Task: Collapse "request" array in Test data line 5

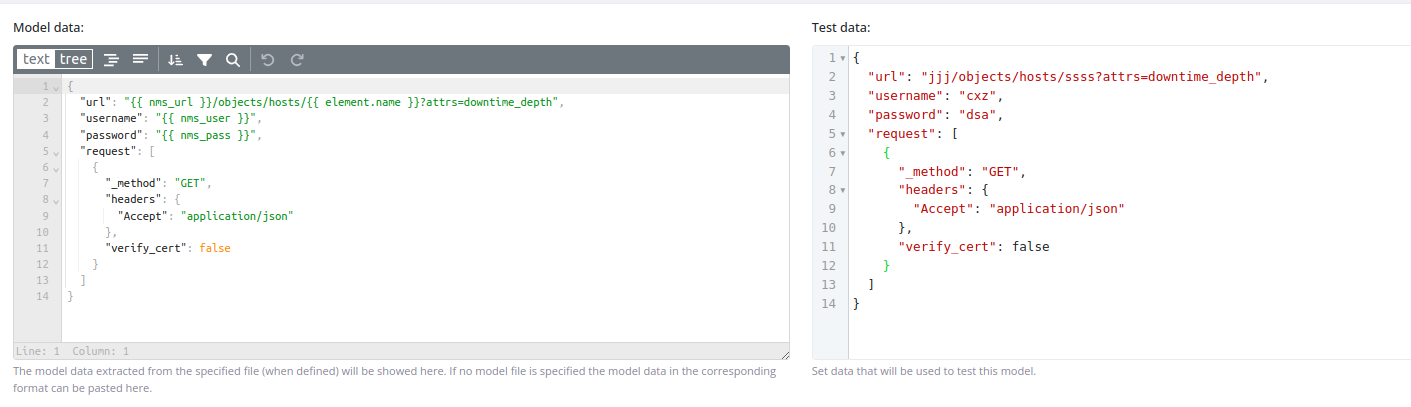Action: pos(843,134)
